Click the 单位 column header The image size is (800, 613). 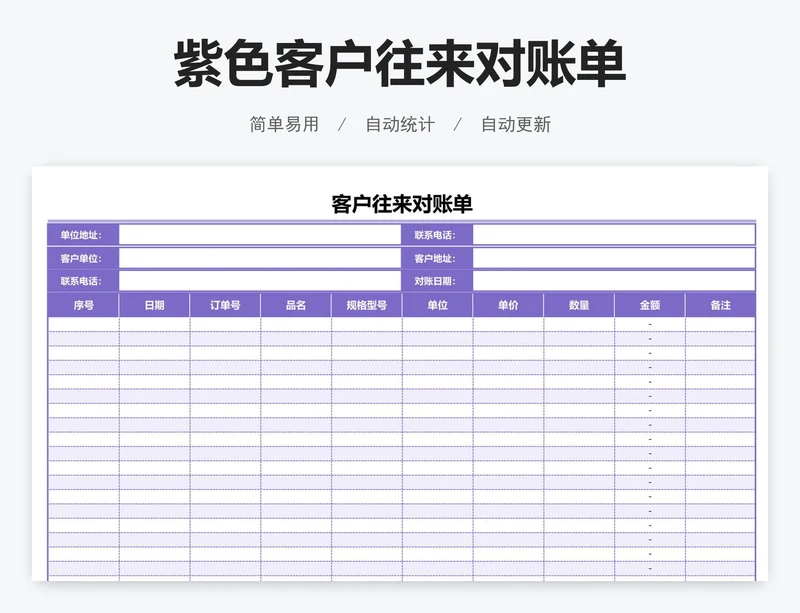tap(438, 305)
